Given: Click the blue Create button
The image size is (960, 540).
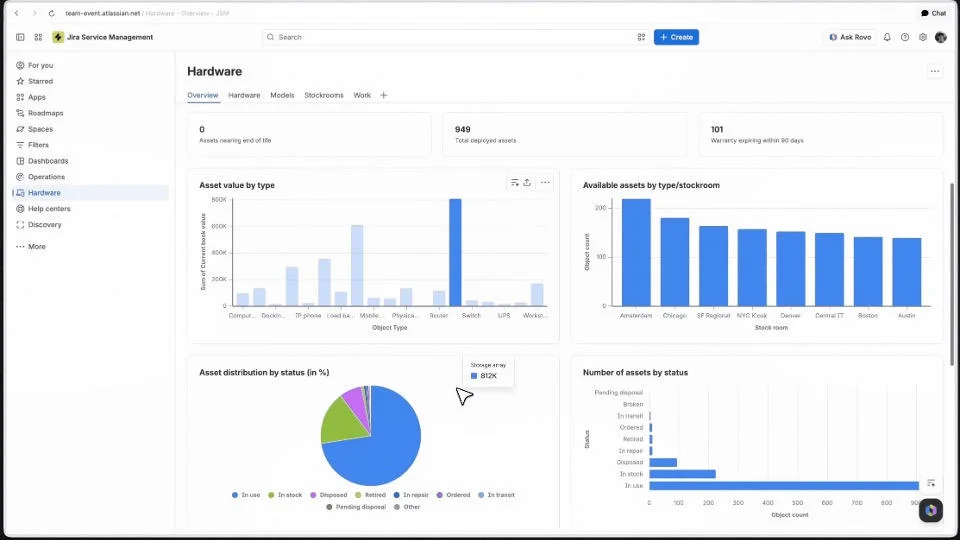Looking at the screenshot, I should tap(676, 37).
